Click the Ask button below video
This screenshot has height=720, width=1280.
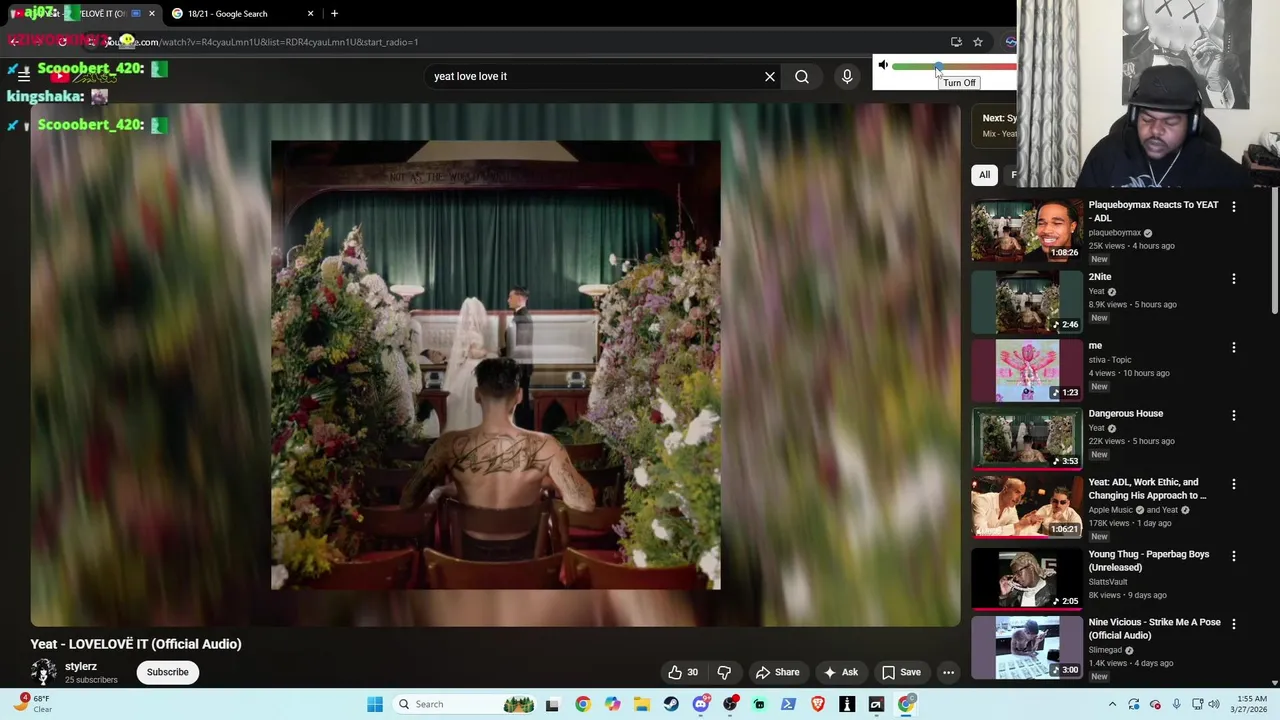840,672
